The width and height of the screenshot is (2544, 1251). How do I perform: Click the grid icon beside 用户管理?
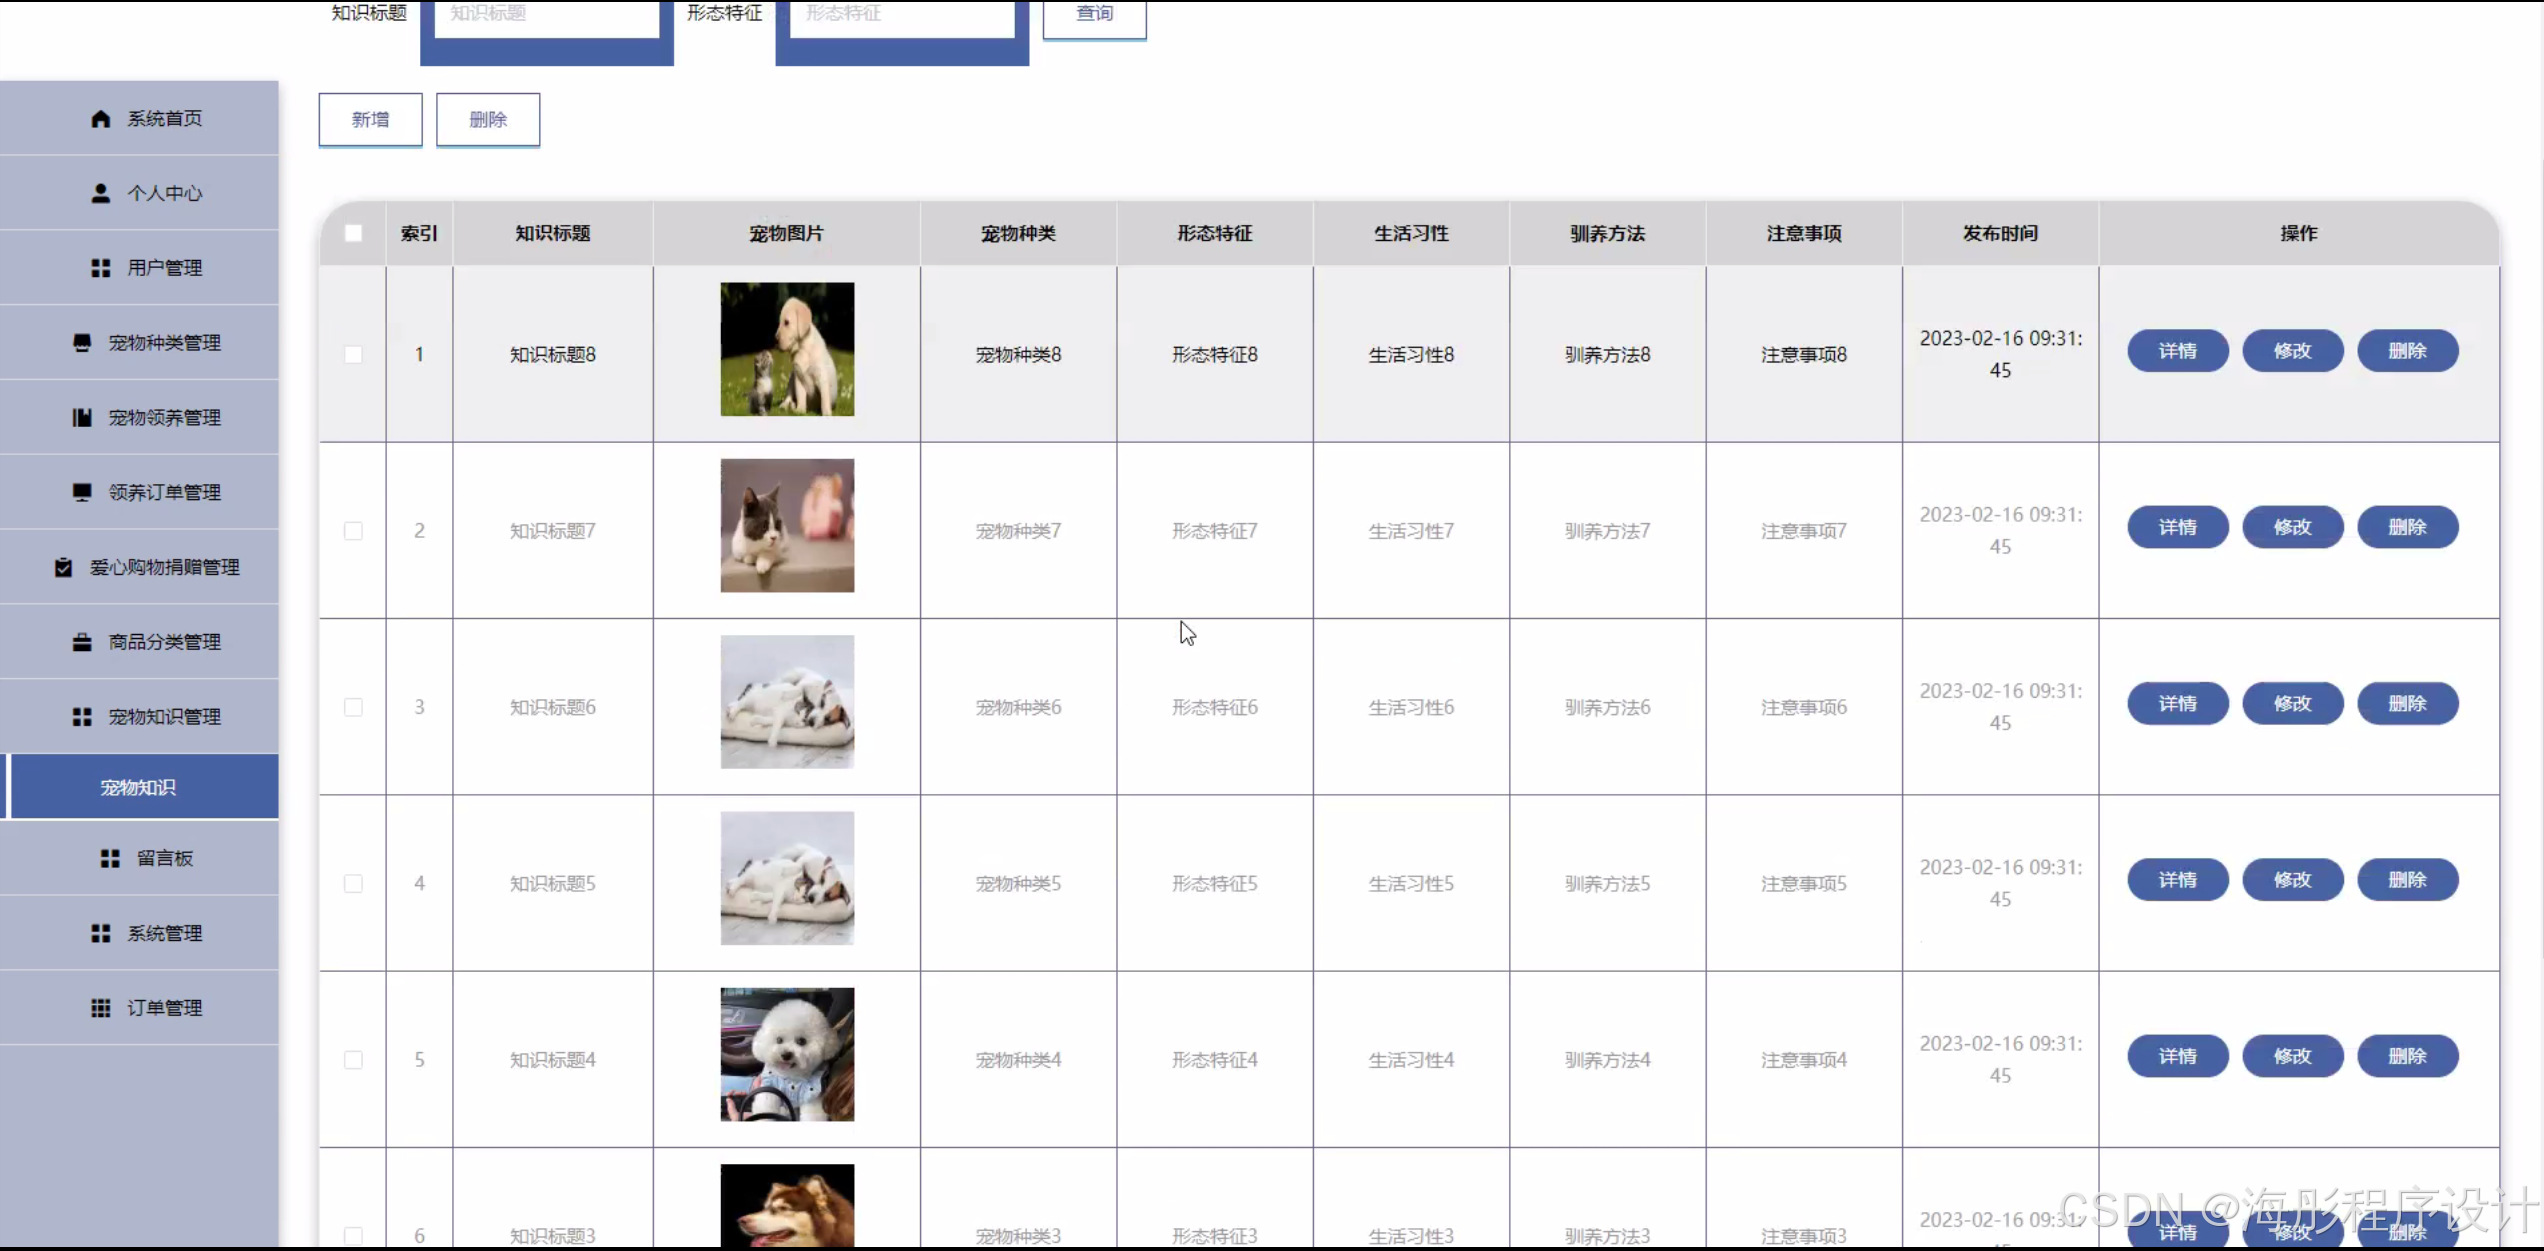click(x=100, y=268)
